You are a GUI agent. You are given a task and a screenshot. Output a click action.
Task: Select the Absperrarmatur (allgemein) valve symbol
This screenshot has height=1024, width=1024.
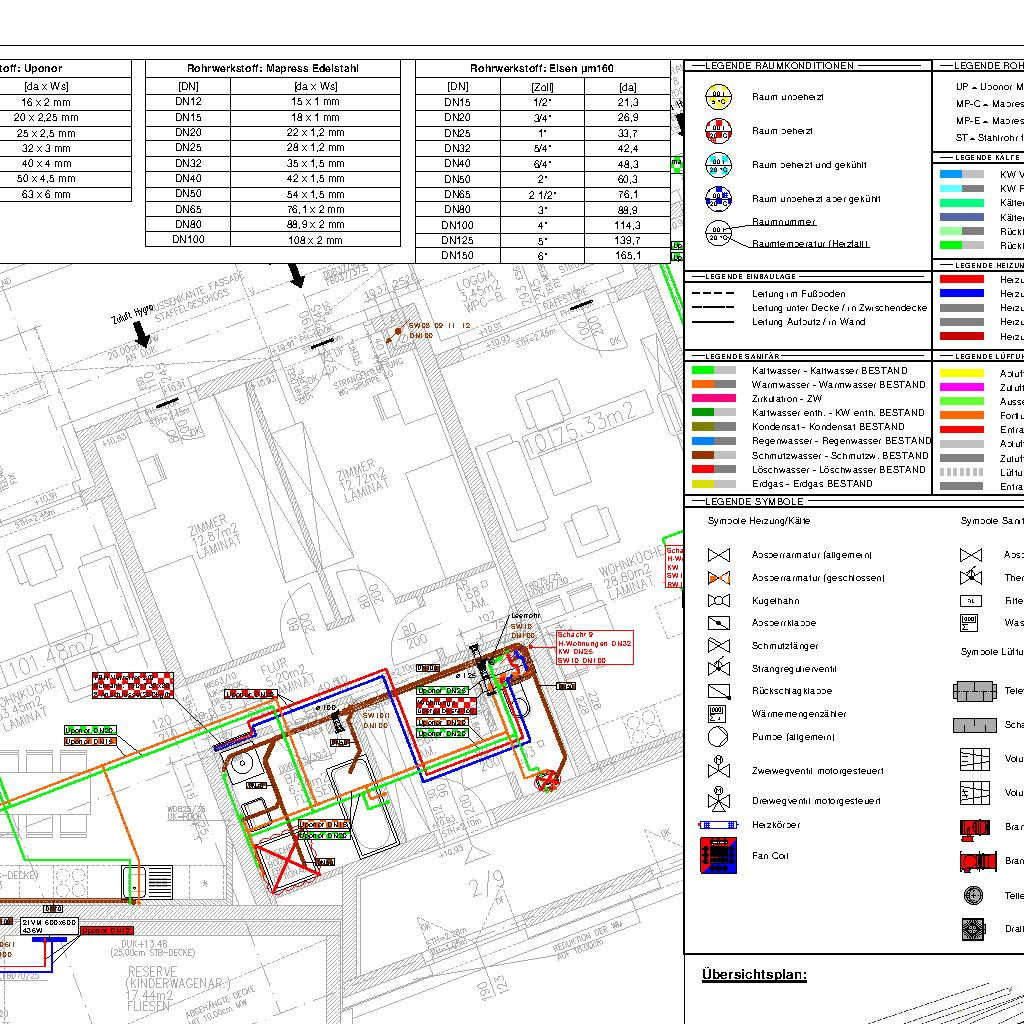[718, 555]
